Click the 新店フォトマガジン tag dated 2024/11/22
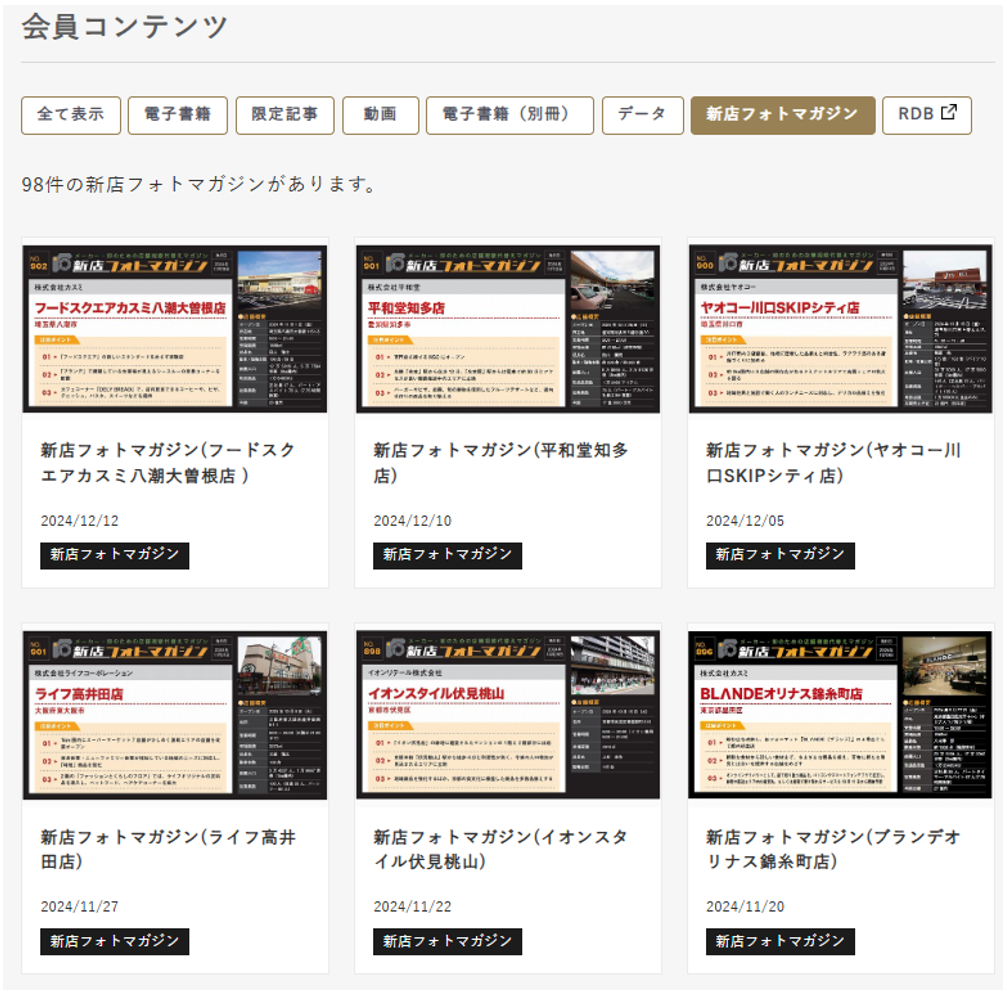This screenshot has width=1006, height=997. [447, 941]
